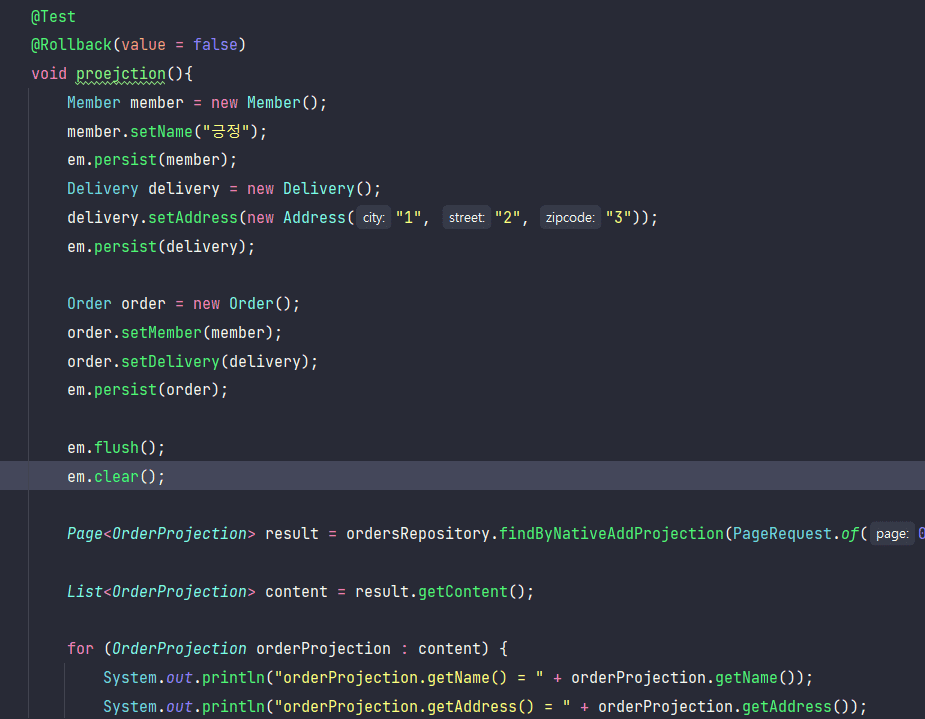Click the 'false' value in Rollback
This screenshot has height=719, width=925.
215,45
